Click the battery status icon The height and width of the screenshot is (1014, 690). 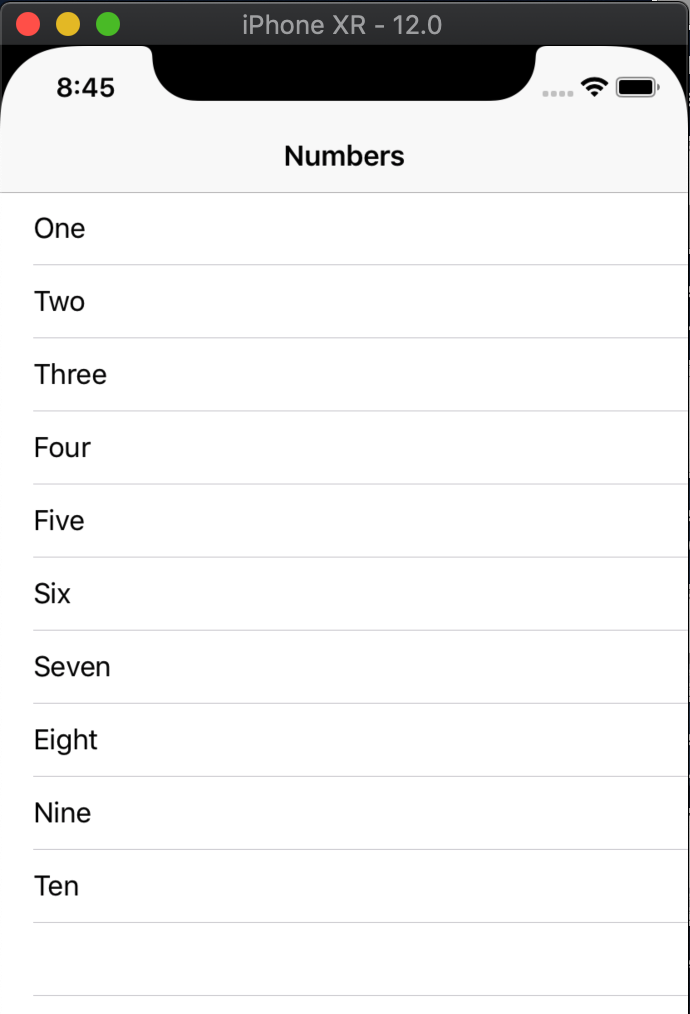[x=637, y=88]
